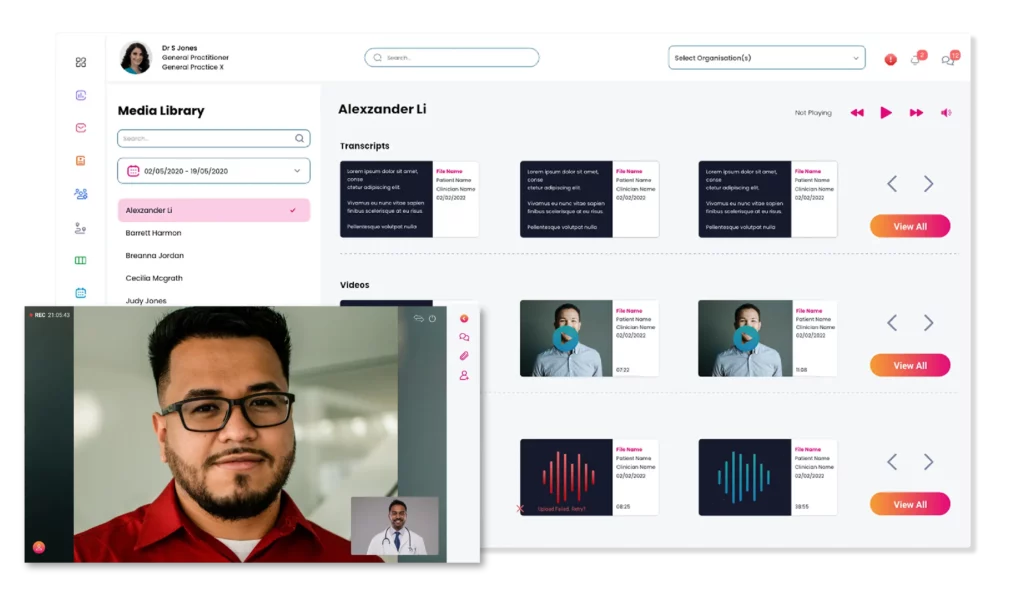The height and width of the screenshot is (598, 1024).
Task: Click View All for audio recordings
Action: click(910, 505)
